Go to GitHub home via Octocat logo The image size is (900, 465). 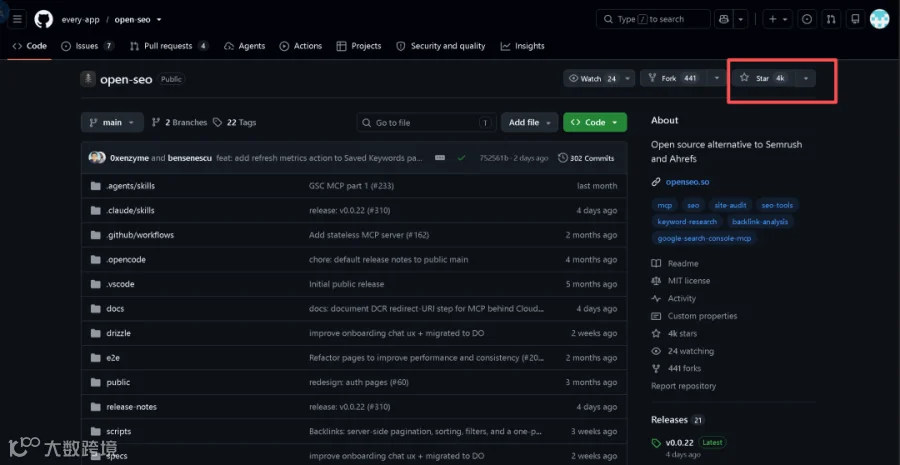pyautogui.click(x=44, y=20)
